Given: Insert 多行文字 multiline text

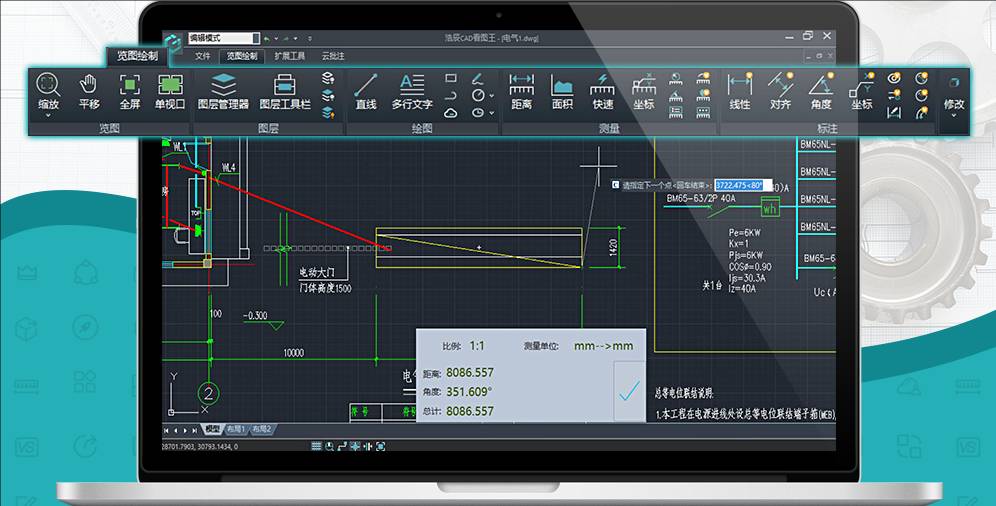Looking at the screenshot, I should click(412, 91).
